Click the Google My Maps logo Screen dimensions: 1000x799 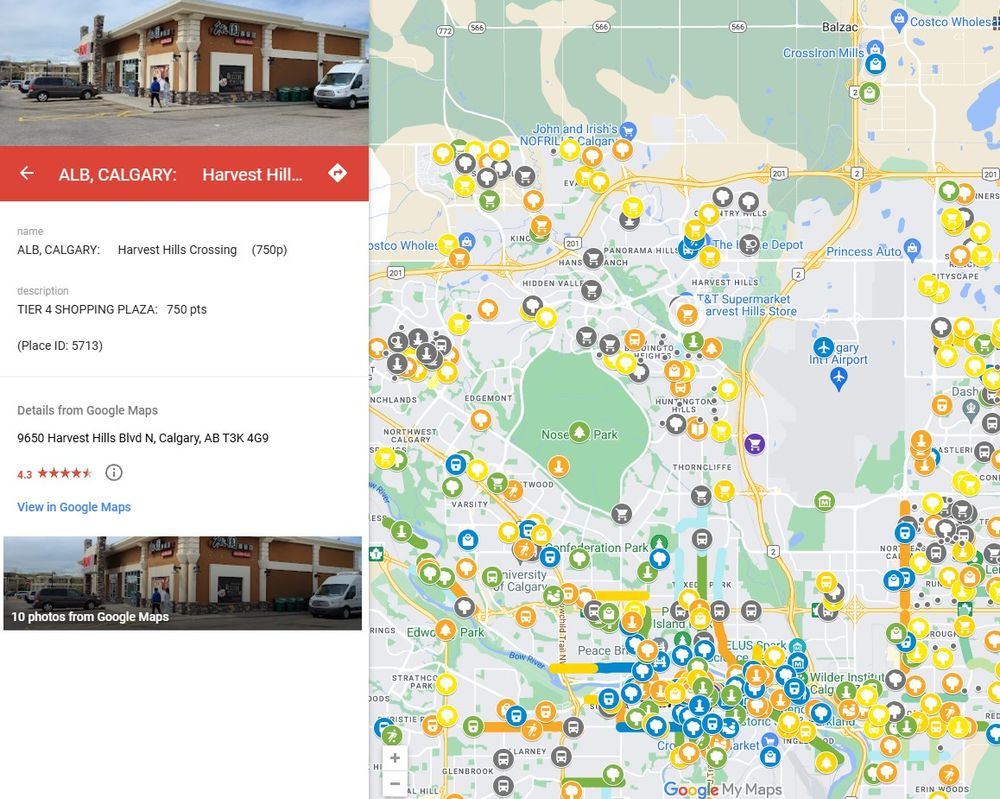coord(722,789)
